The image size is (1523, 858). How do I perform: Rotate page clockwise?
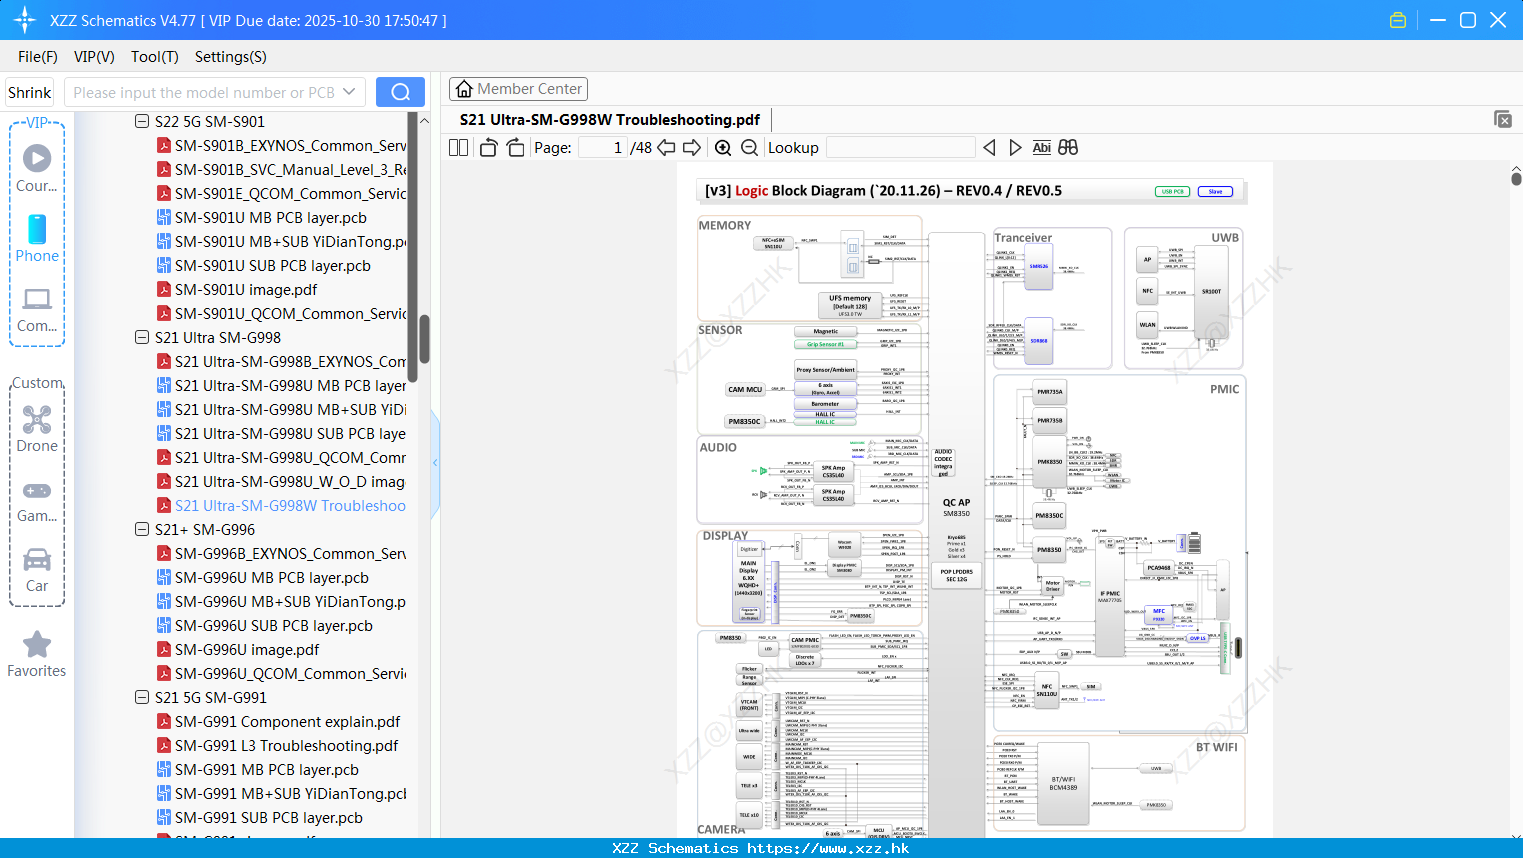515,147
